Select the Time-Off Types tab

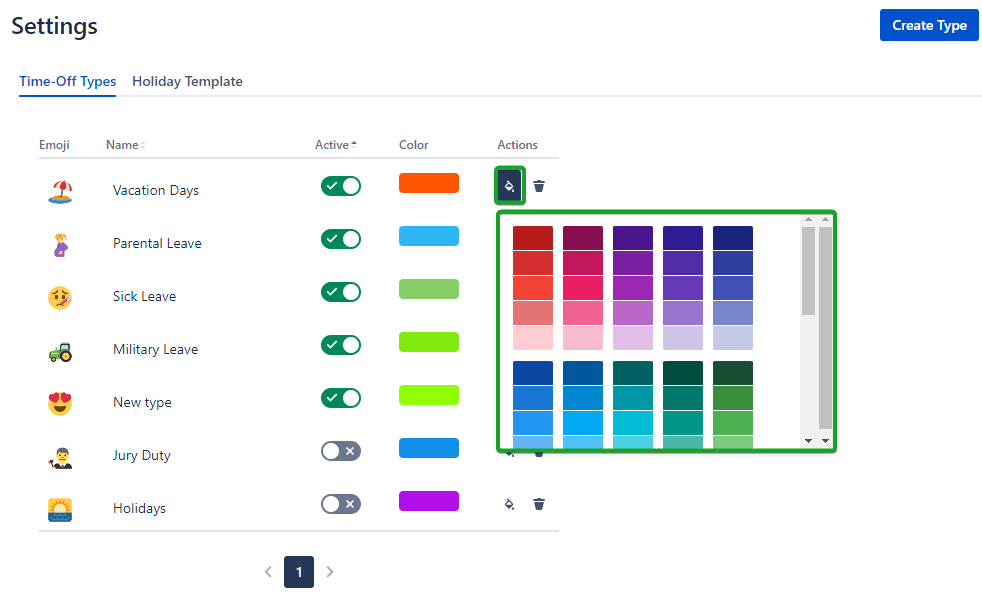click(x=67, y=82)
